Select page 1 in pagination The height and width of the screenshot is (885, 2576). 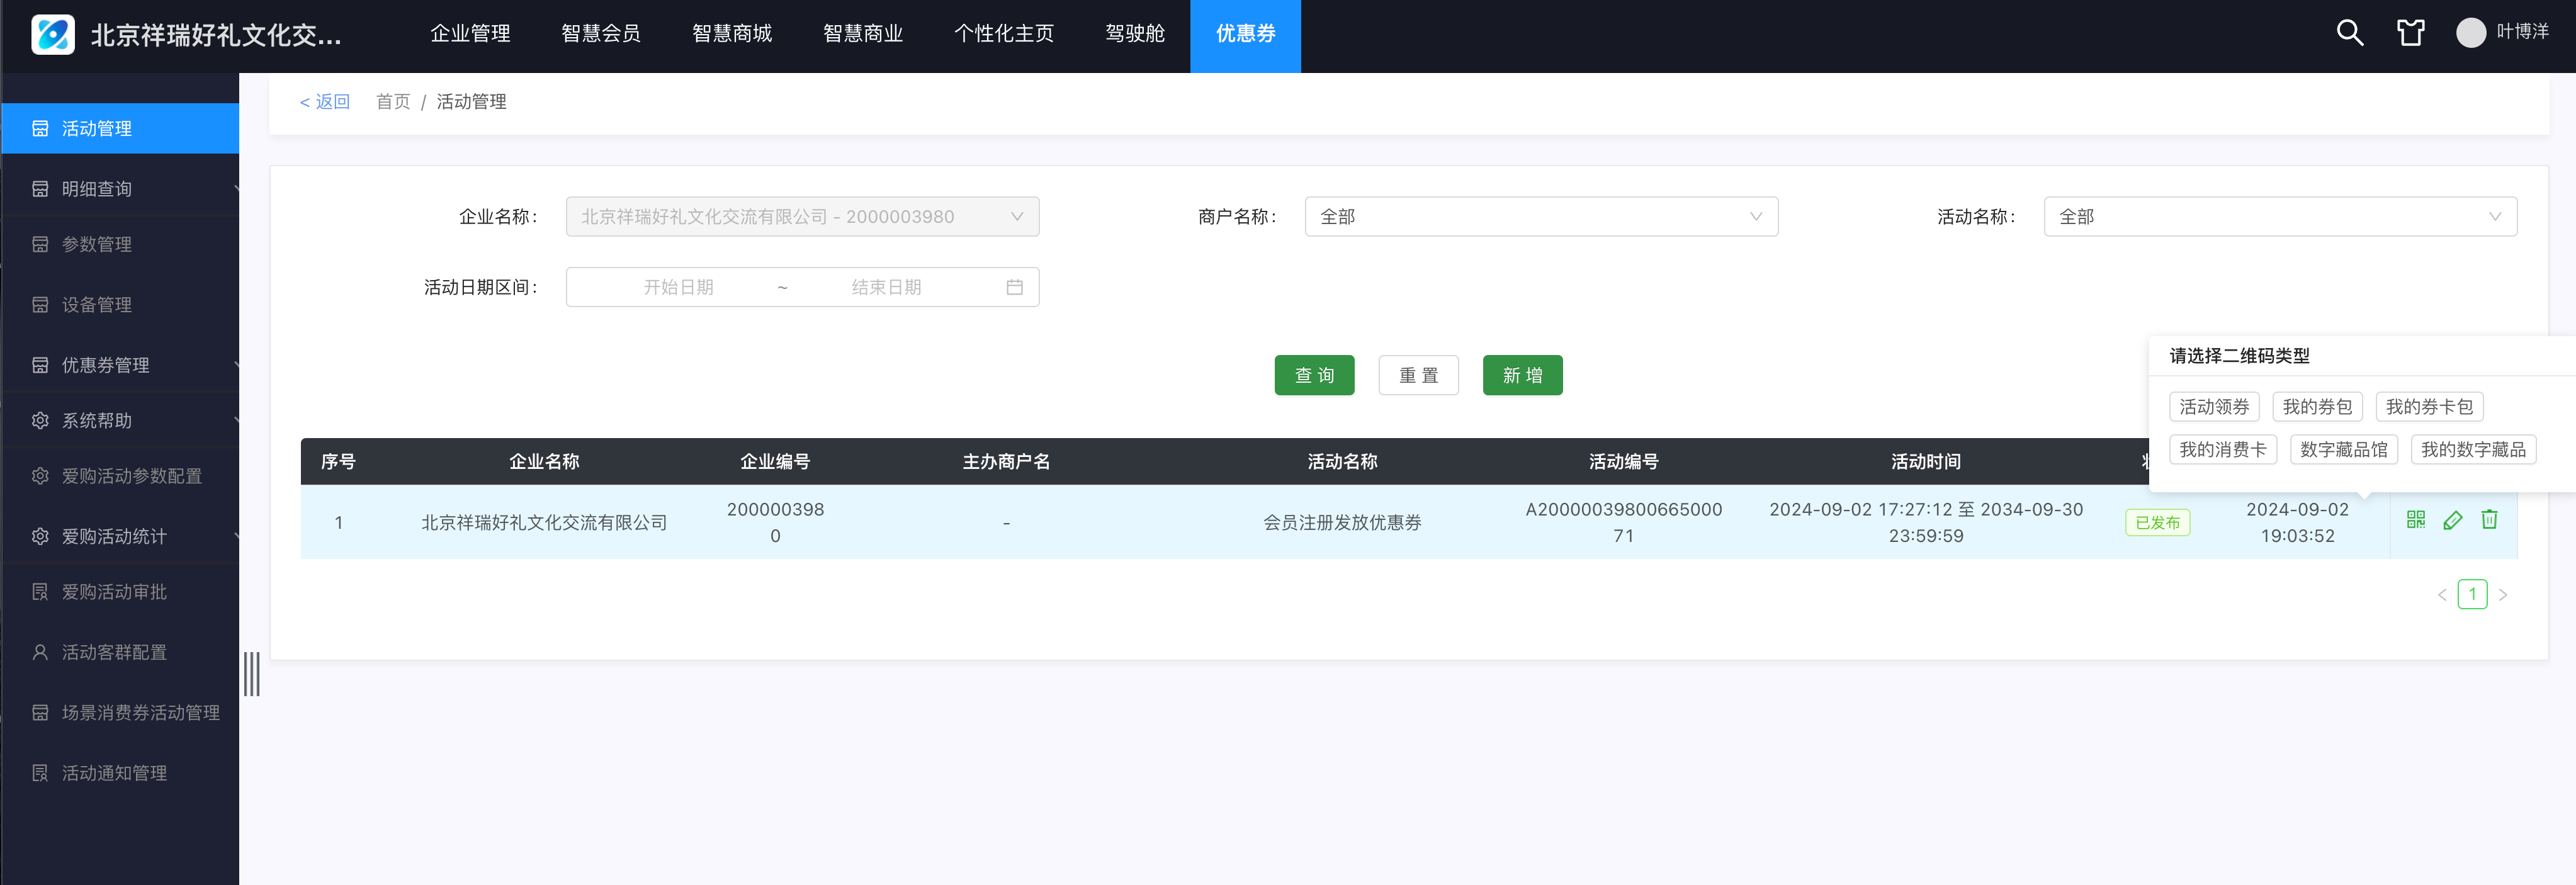(x=2472, y=594)
